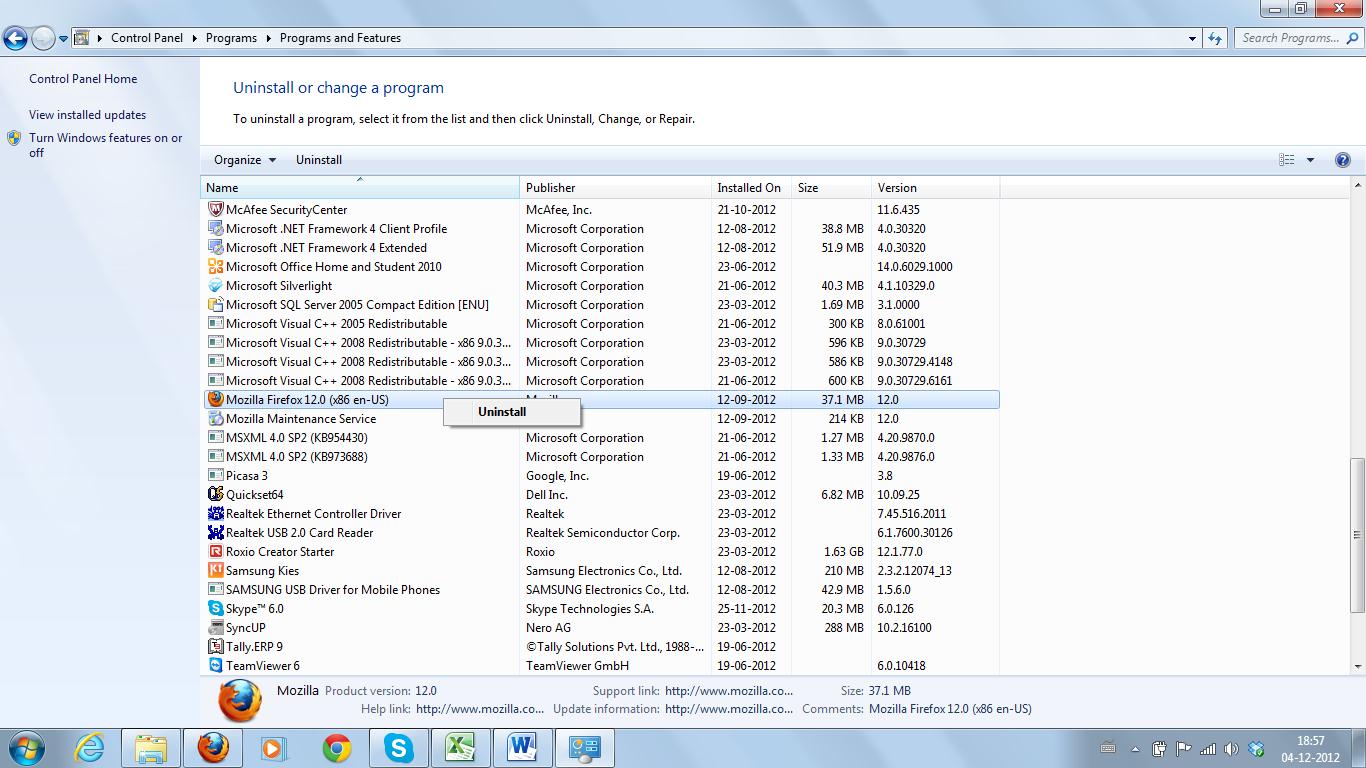The height and width of the screenshot is (768, 1366).
Task: Sort by Size column header
Action: click(832, 188)
